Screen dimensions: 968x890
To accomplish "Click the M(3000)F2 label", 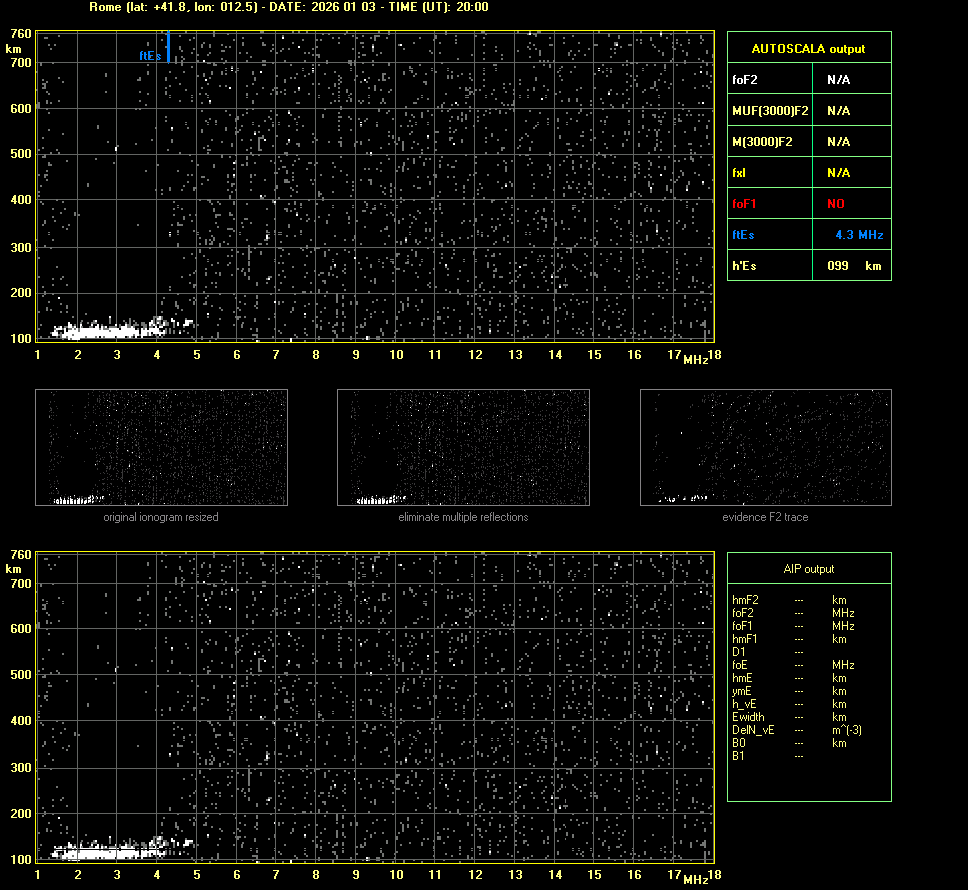I will click(762, 142).
